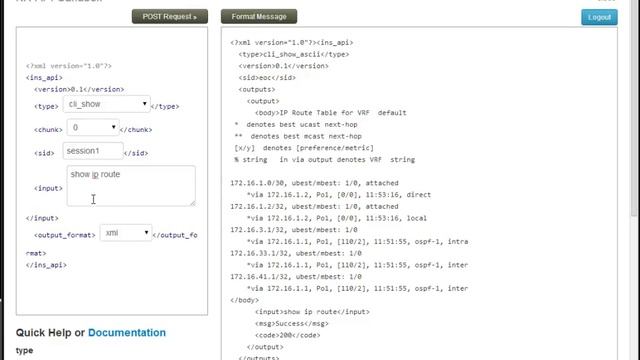Screen dimensions: 640x360
Task: Click the input textarea containing show ip route
Action: 131,186
